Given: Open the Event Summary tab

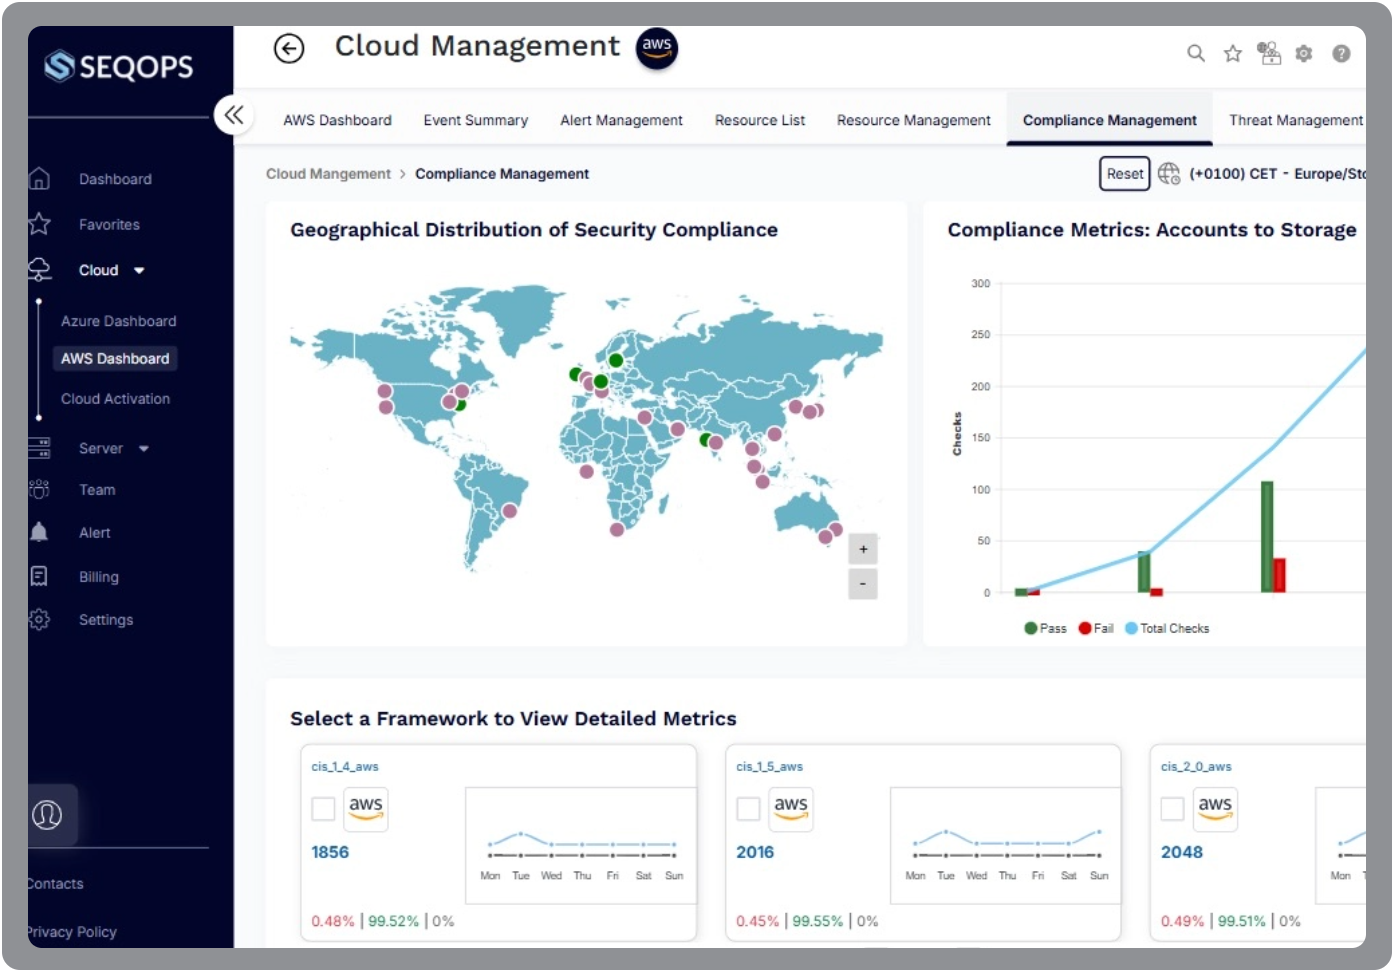Looking at the screenshot, I should (x=476, y=120).
